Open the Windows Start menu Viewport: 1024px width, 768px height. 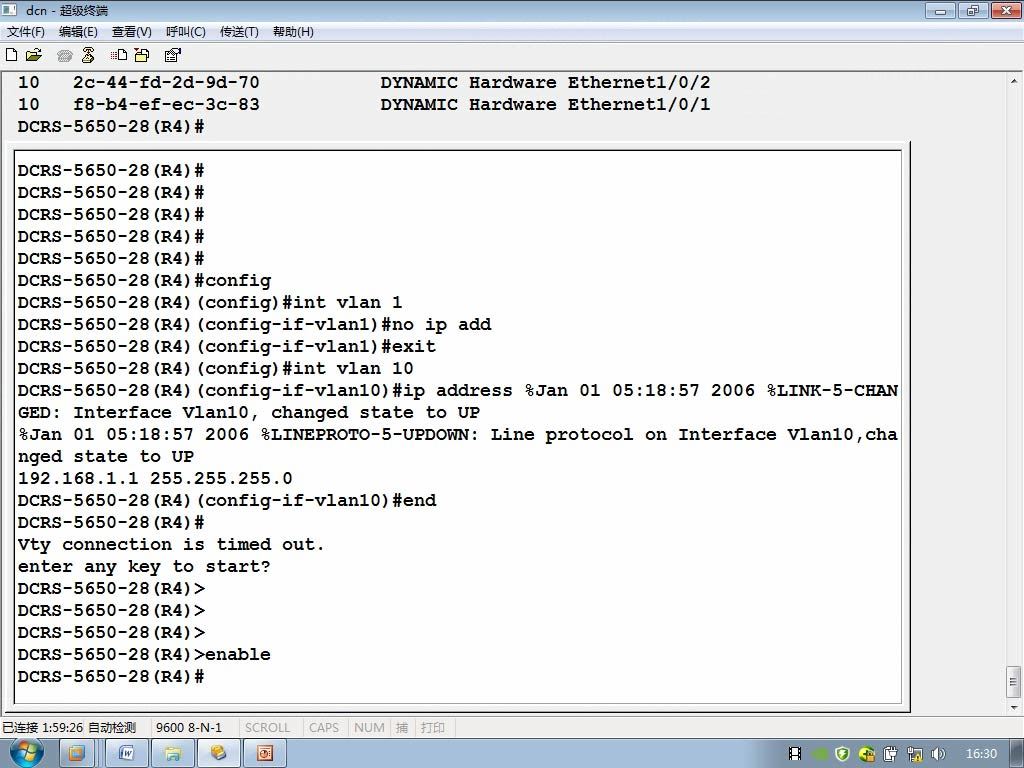tap(26, 753)
